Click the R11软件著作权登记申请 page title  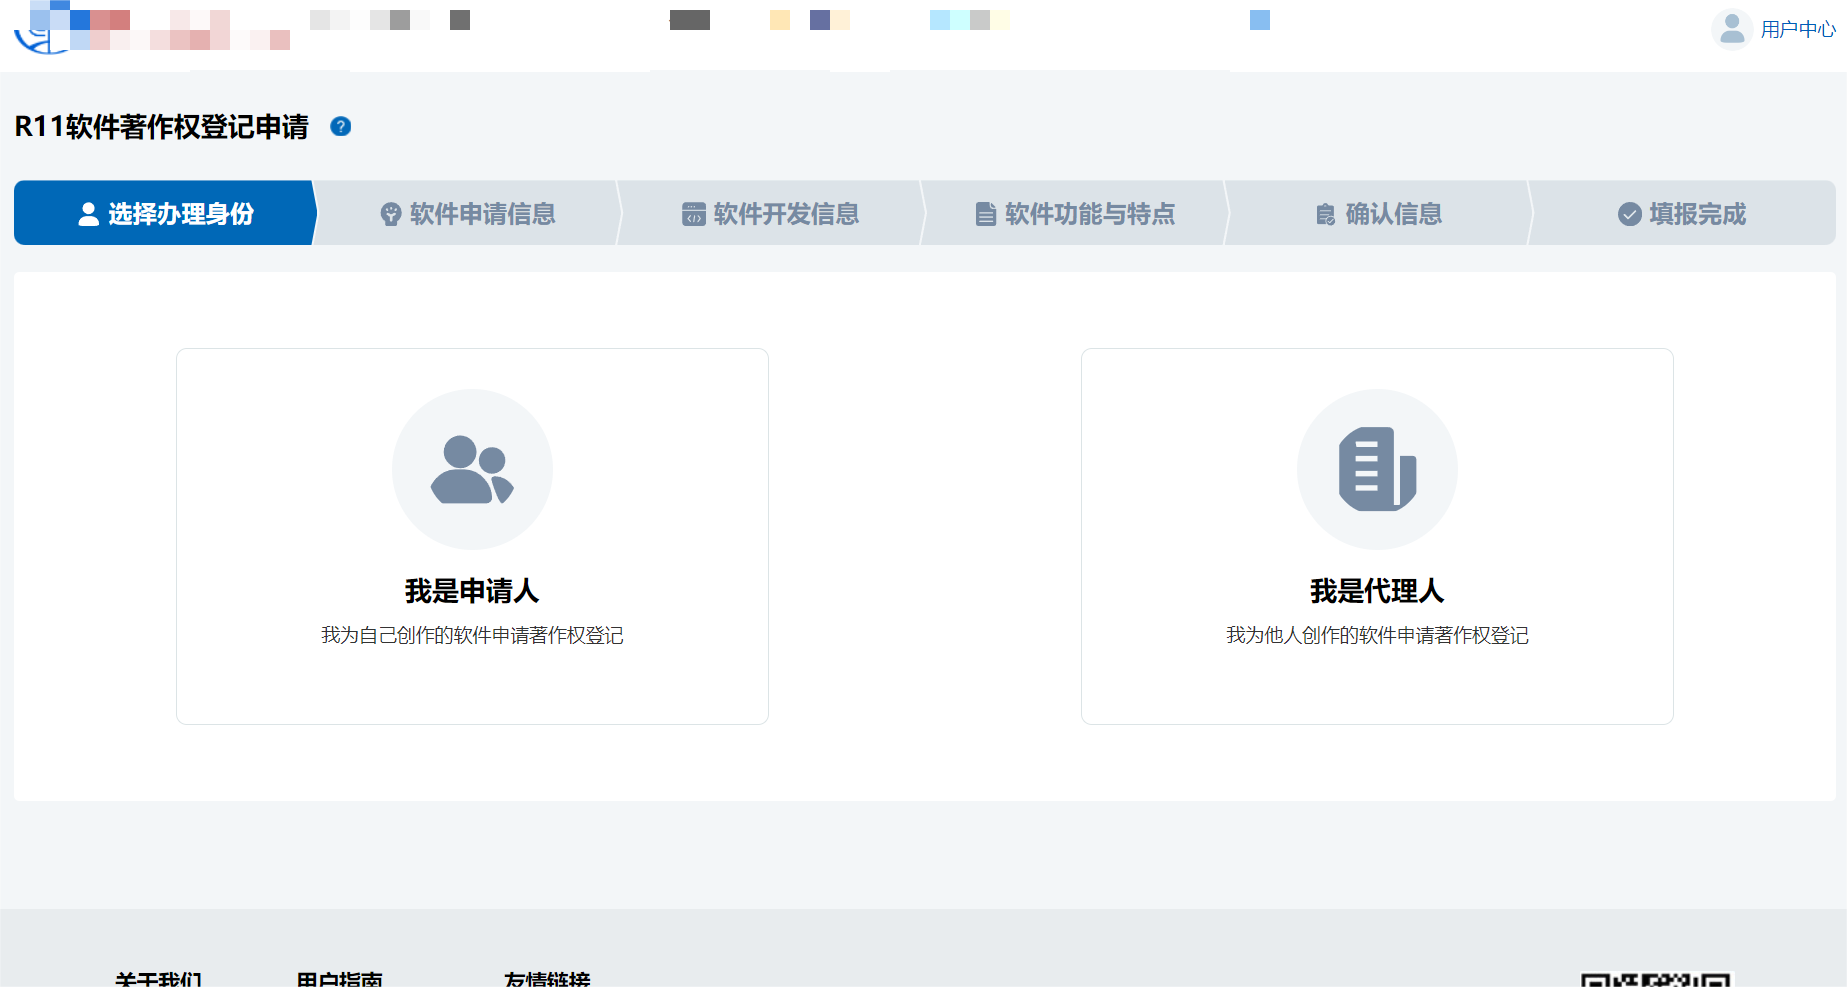click(162, 127)
